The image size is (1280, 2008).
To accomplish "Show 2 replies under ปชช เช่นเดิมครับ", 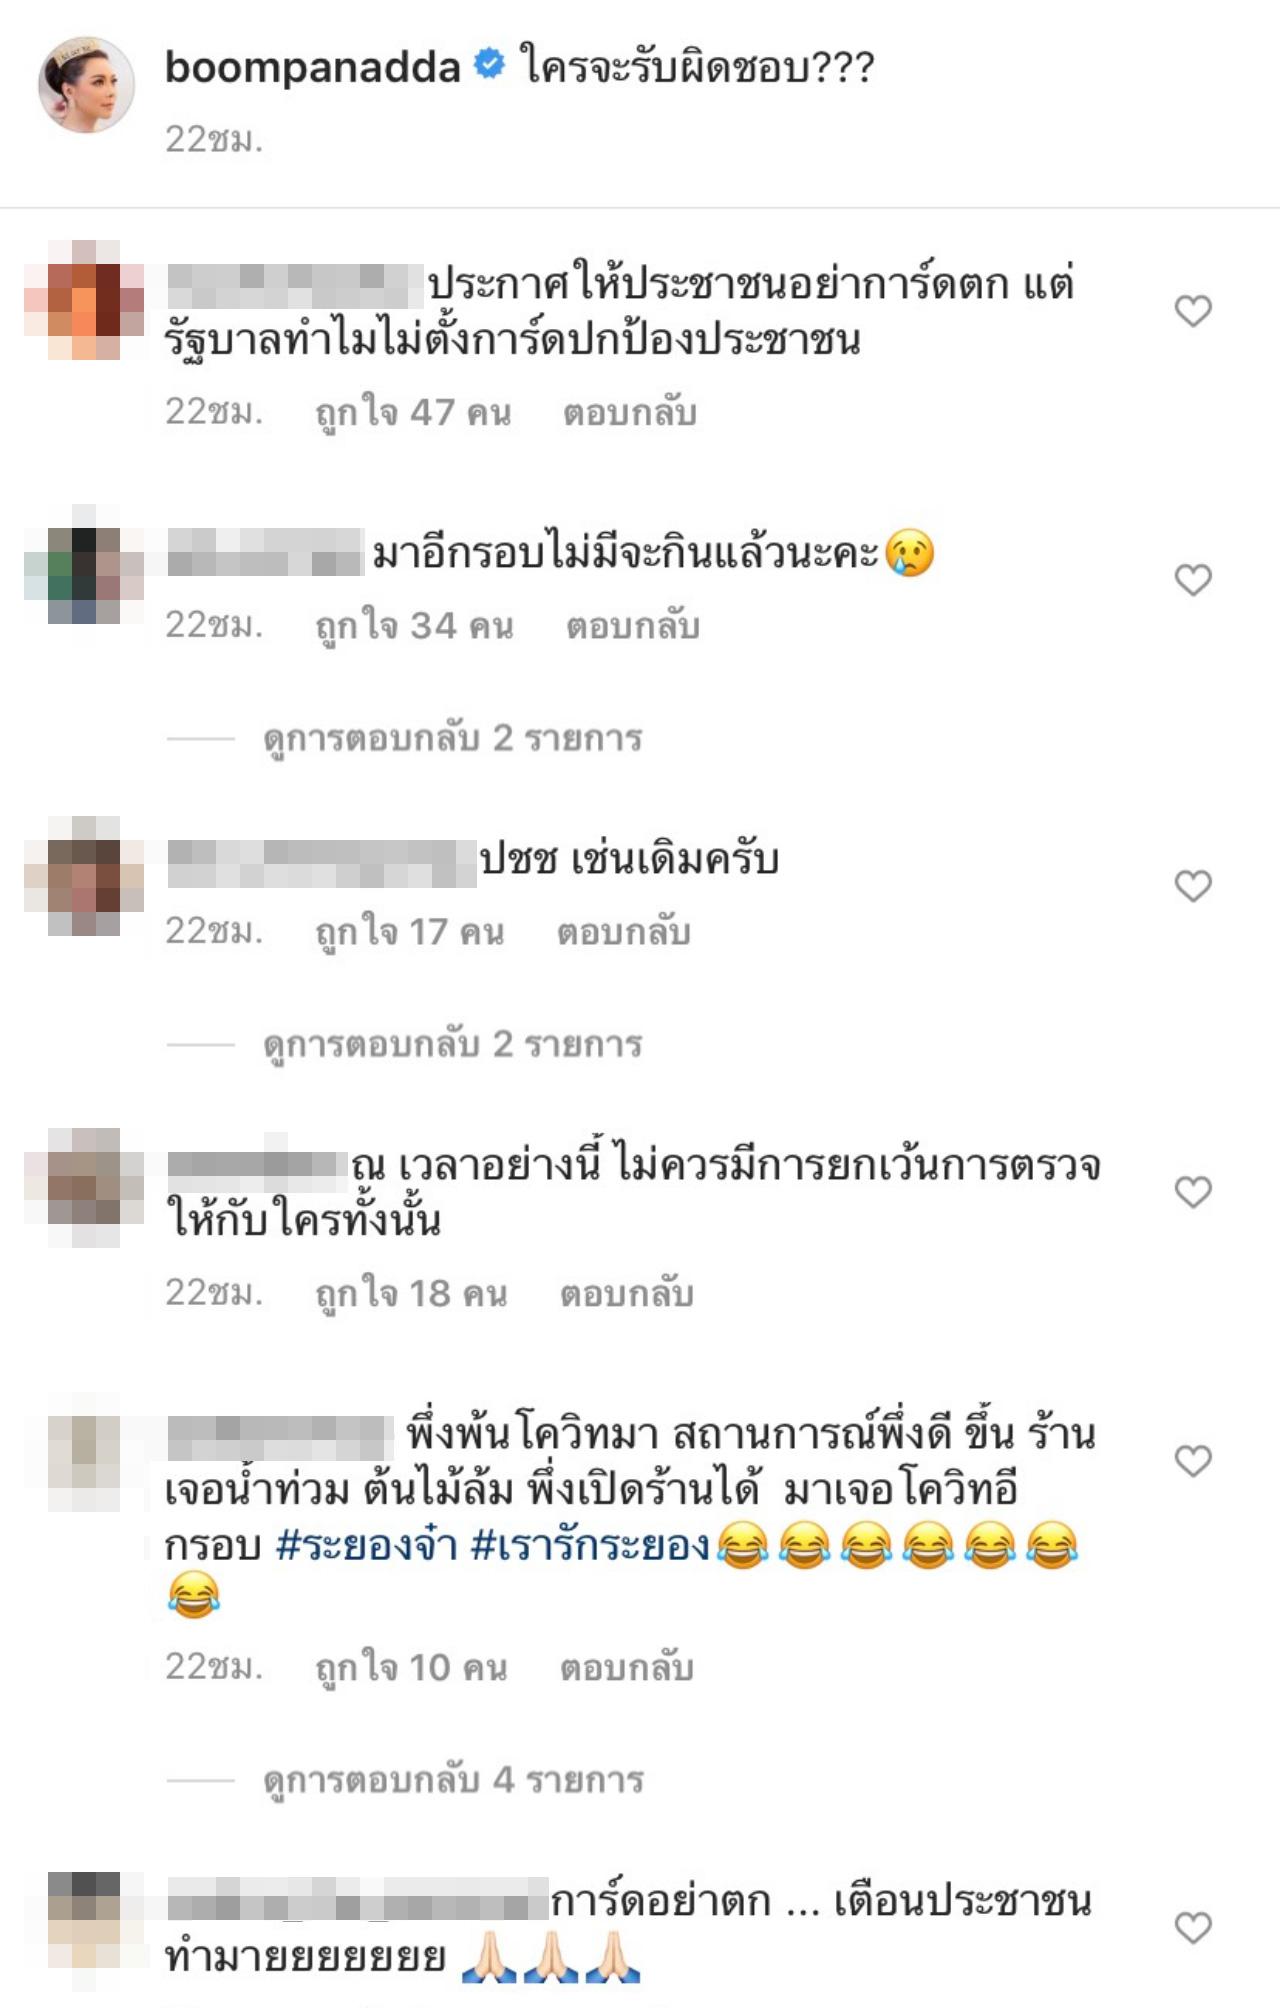I will pyautogui.click(x=453, y=1045).
